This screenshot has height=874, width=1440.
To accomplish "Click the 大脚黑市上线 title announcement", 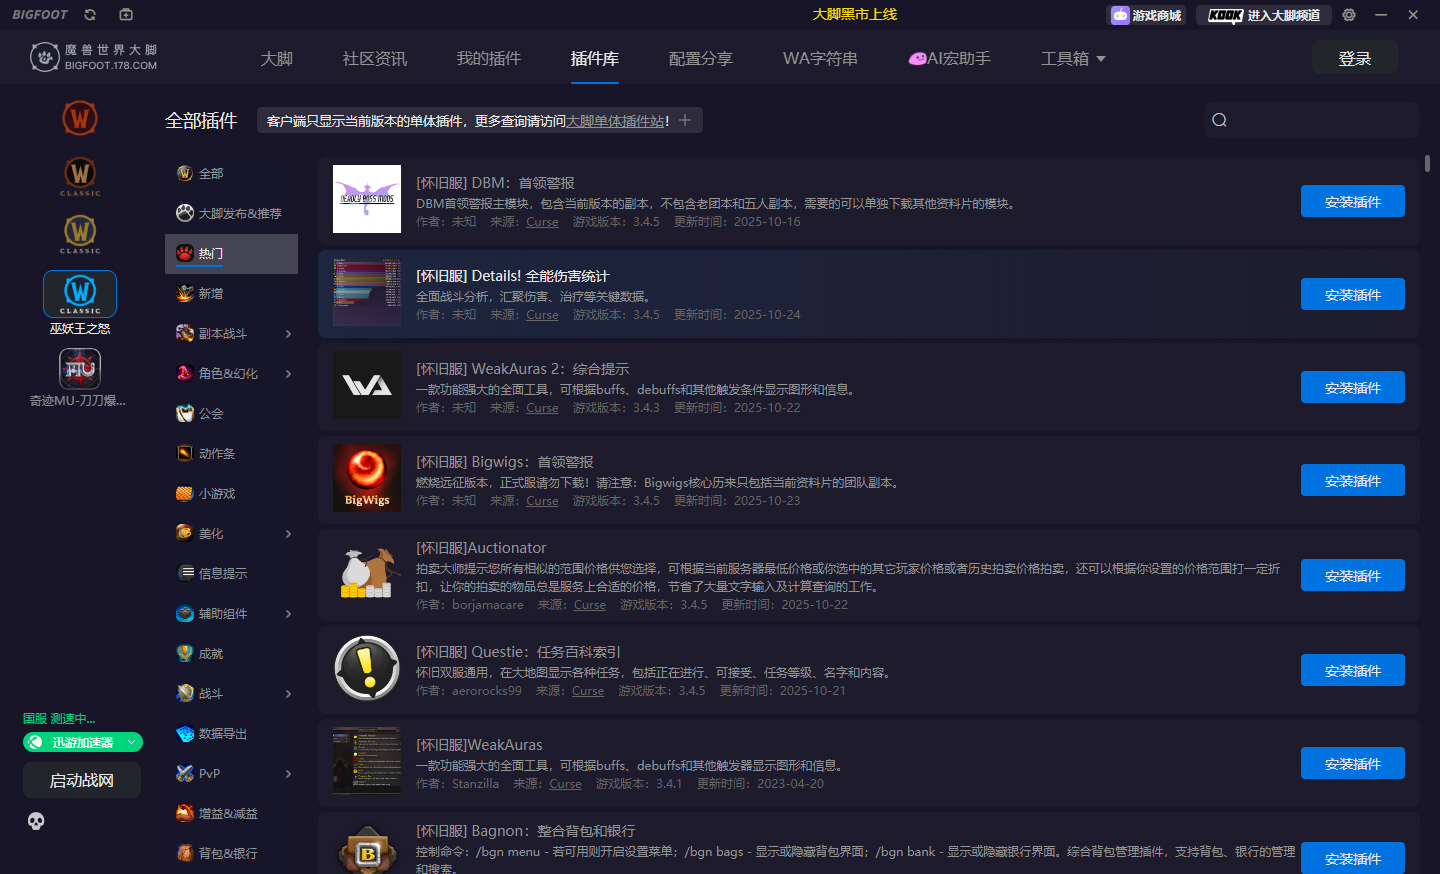I will 855,14.
